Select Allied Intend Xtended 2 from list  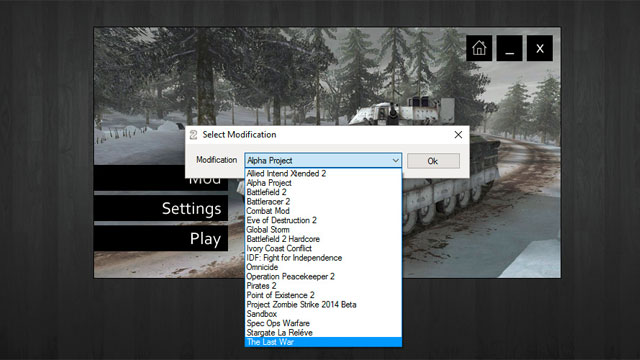pyautogui.click(x=323, y=173)
